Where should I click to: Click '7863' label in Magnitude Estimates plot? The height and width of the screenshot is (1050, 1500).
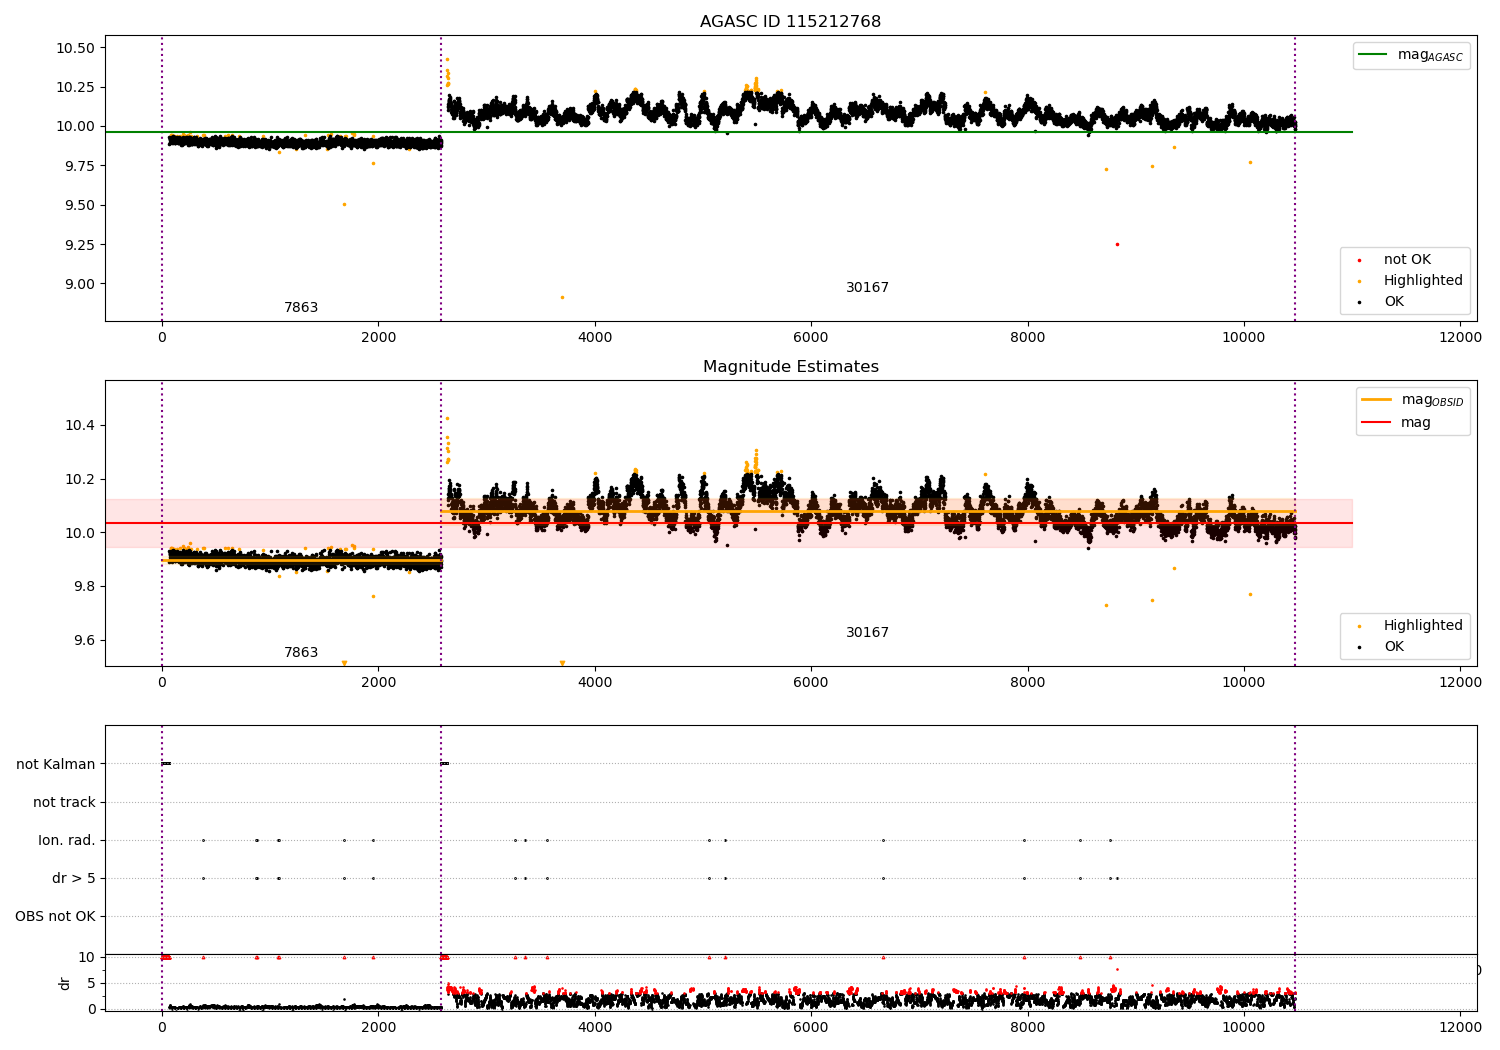tap(301, 653)
